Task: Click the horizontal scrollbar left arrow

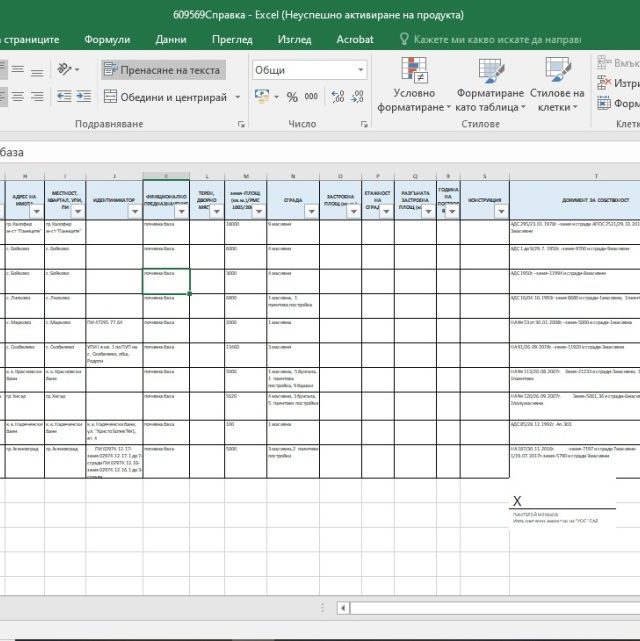Action: tap(344, 607)
